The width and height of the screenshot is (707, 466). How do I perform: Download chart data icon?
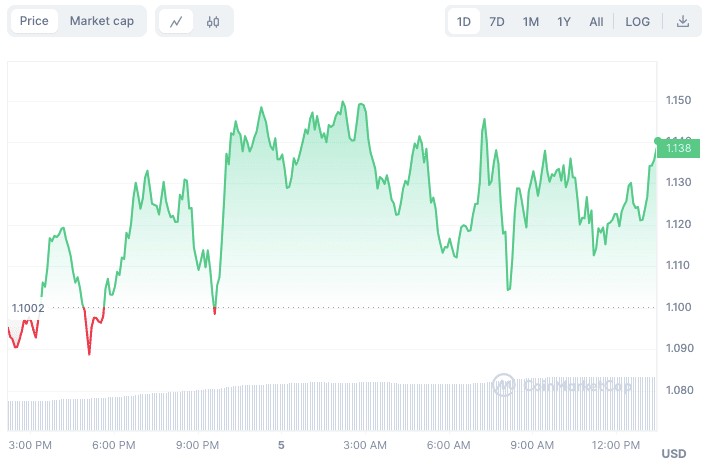(683, 21)
